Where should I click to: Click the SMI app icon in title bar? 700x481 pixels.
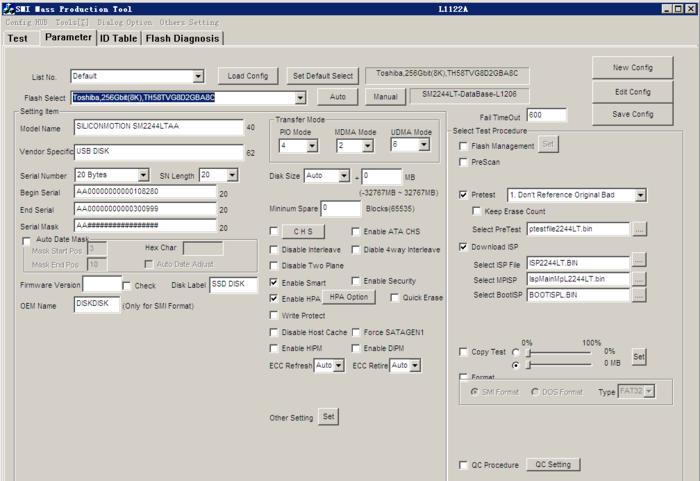point(8,8)
